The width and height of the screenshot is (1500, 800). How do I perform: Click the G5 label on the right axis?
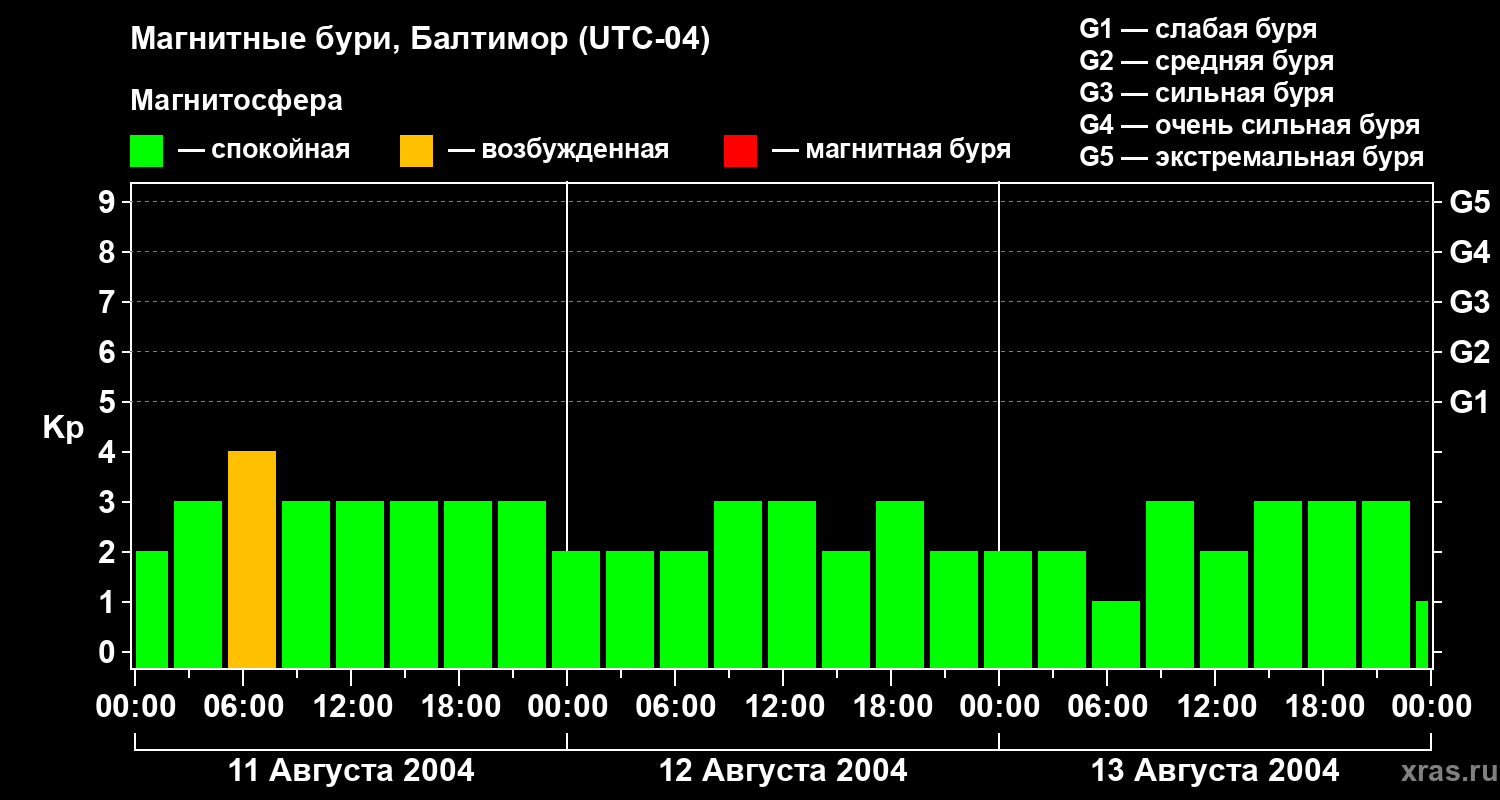tap(1469, 202)
